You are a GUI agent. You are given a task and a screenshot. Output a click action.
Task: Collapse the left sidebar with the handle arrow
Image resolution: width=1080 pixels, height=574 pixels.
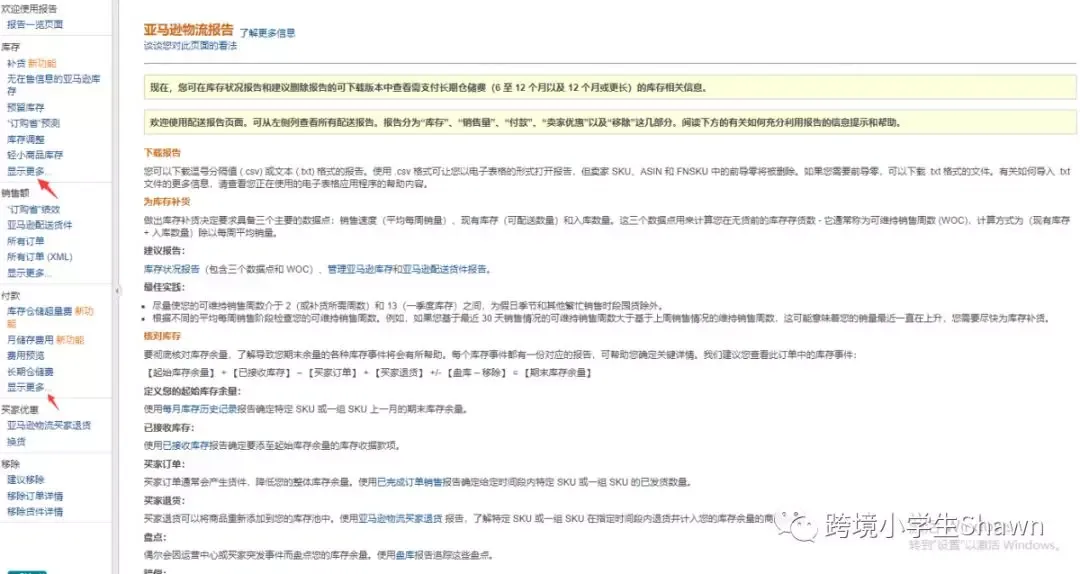pyautogui.click(x=116, y=291)
